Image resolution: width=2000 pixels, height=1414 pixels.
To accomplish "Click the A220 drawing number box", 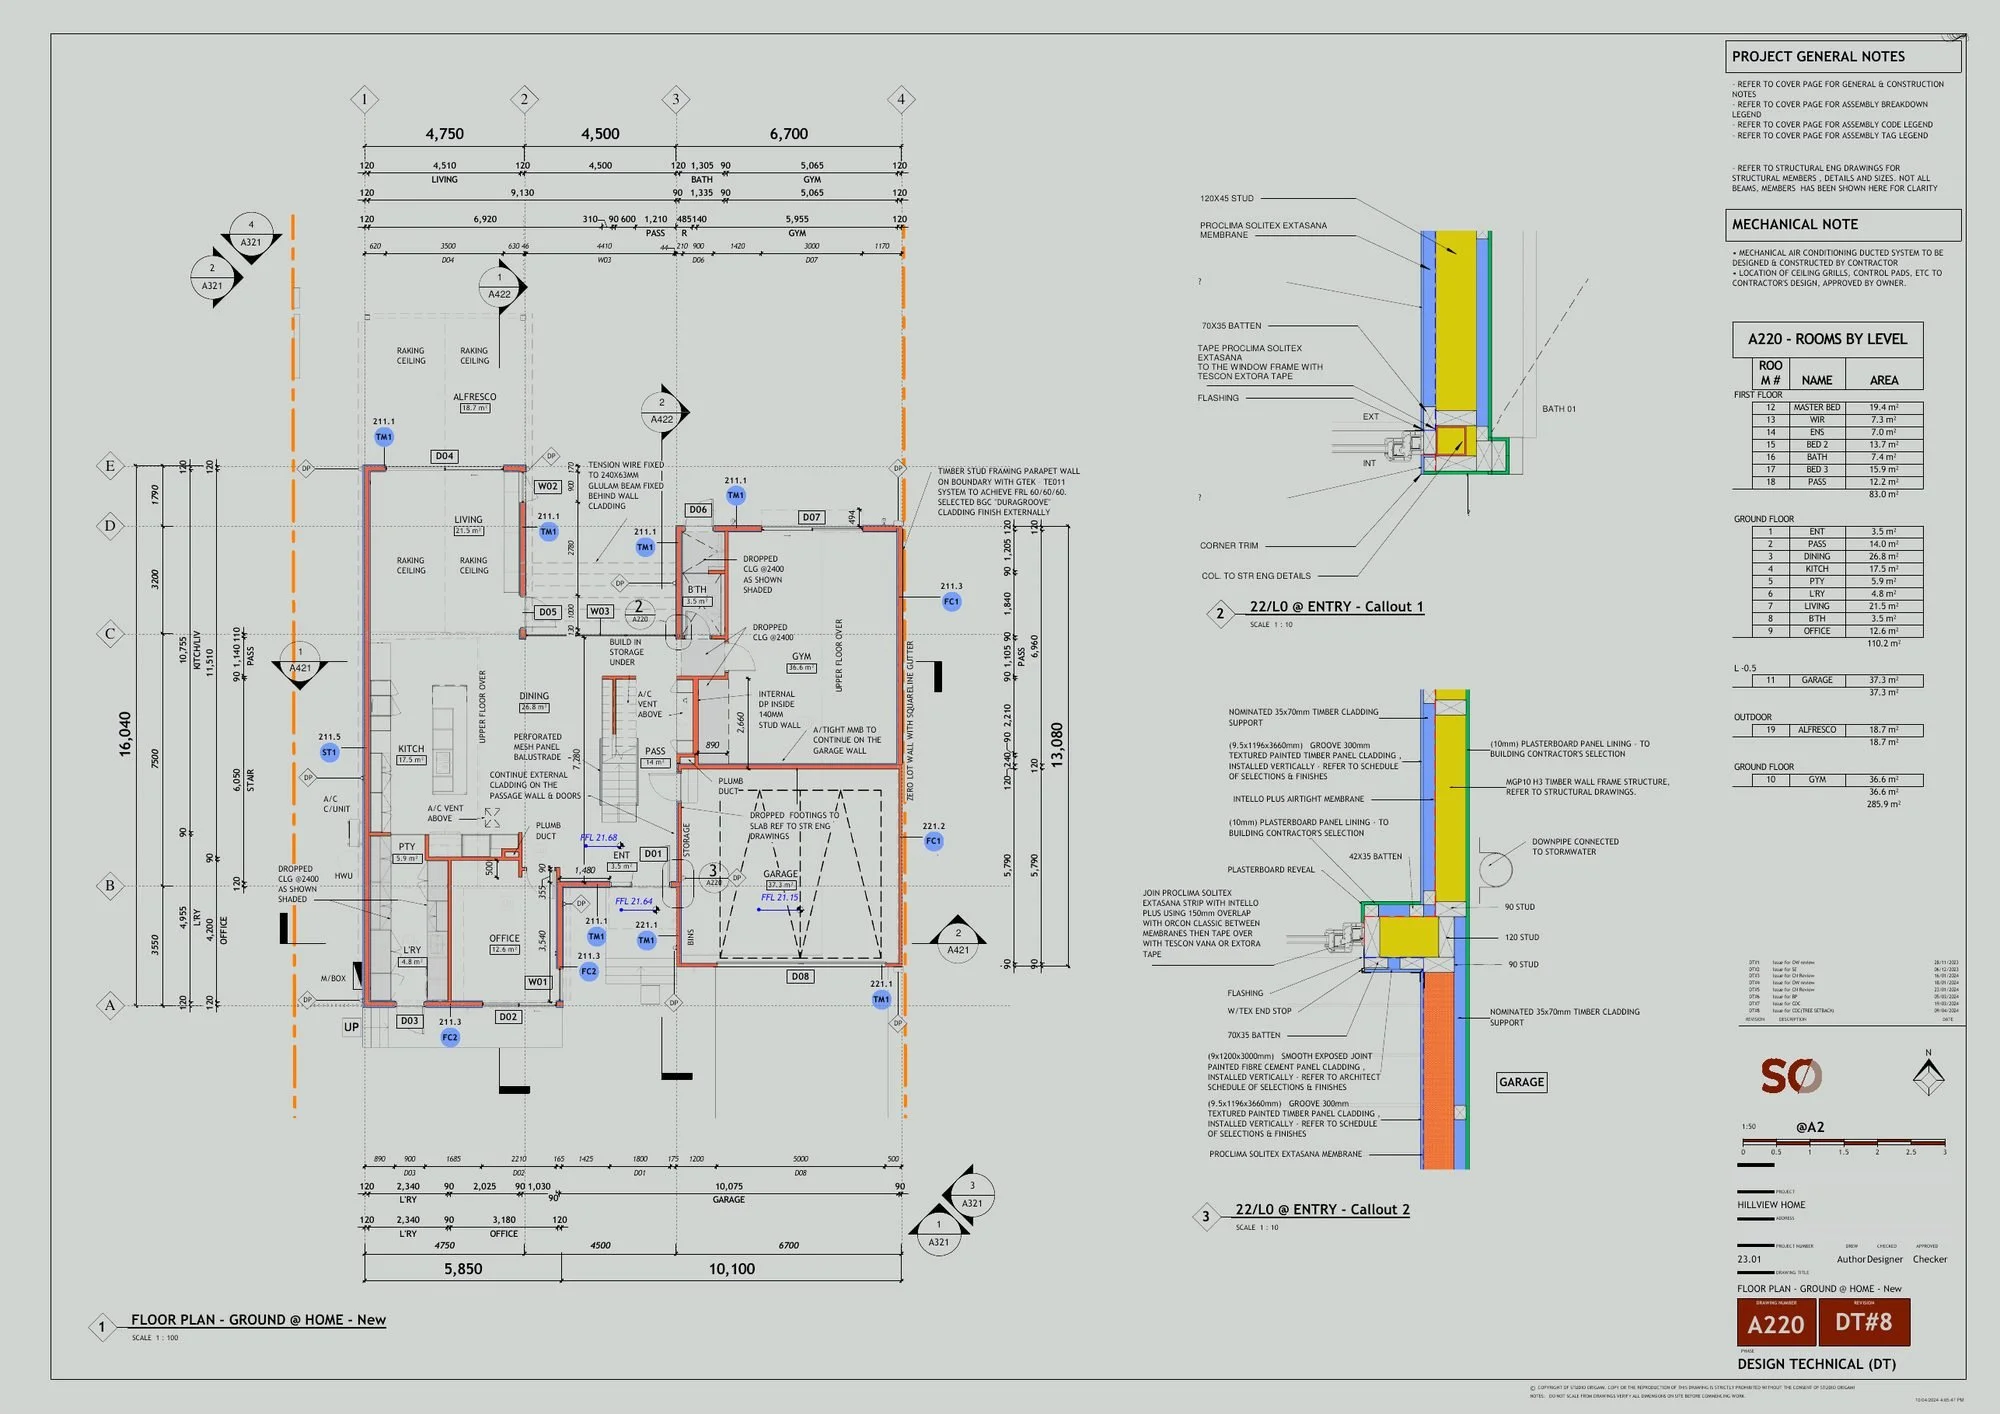I will 1776,1322.
